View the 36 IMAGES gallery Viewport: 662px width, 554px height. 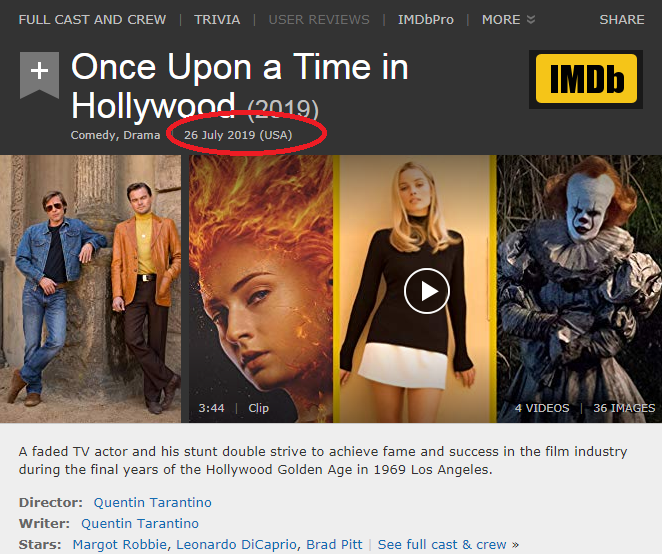click(x=624, y=408)
